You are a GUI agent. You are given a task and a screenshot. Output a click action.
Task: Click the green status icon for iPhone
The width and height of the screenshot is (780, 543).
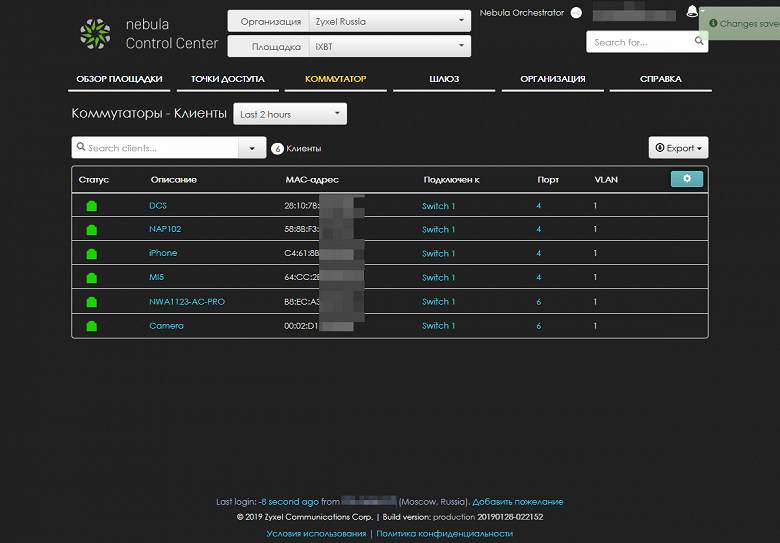92,254
